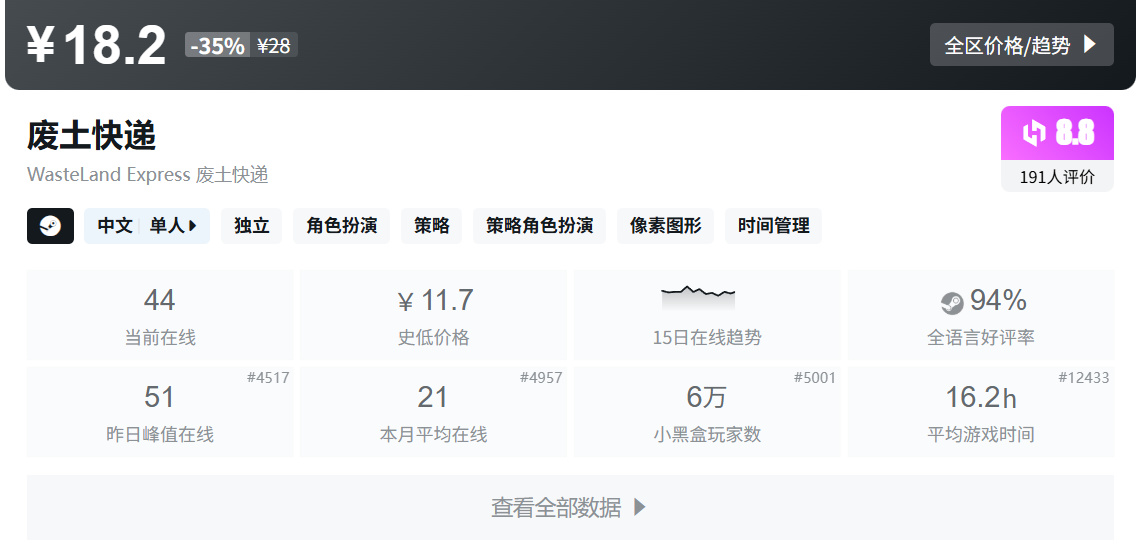The image size is (1147, 560).
Task: Click the 昨日峰值在线 51 stat card
Action: (x=160, y=412)
